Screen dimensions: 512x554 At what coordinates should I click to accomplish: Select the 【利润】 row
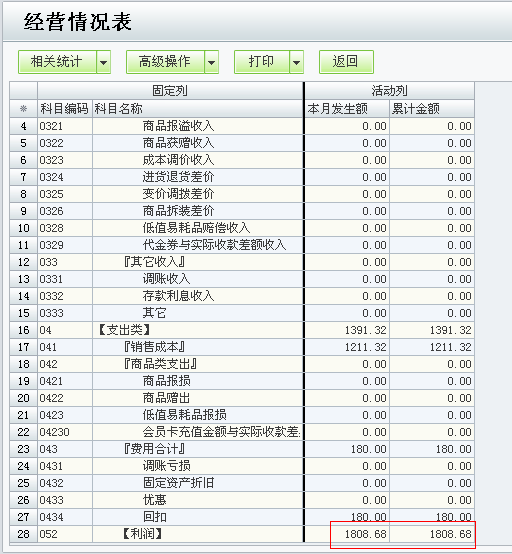(242, 534)
